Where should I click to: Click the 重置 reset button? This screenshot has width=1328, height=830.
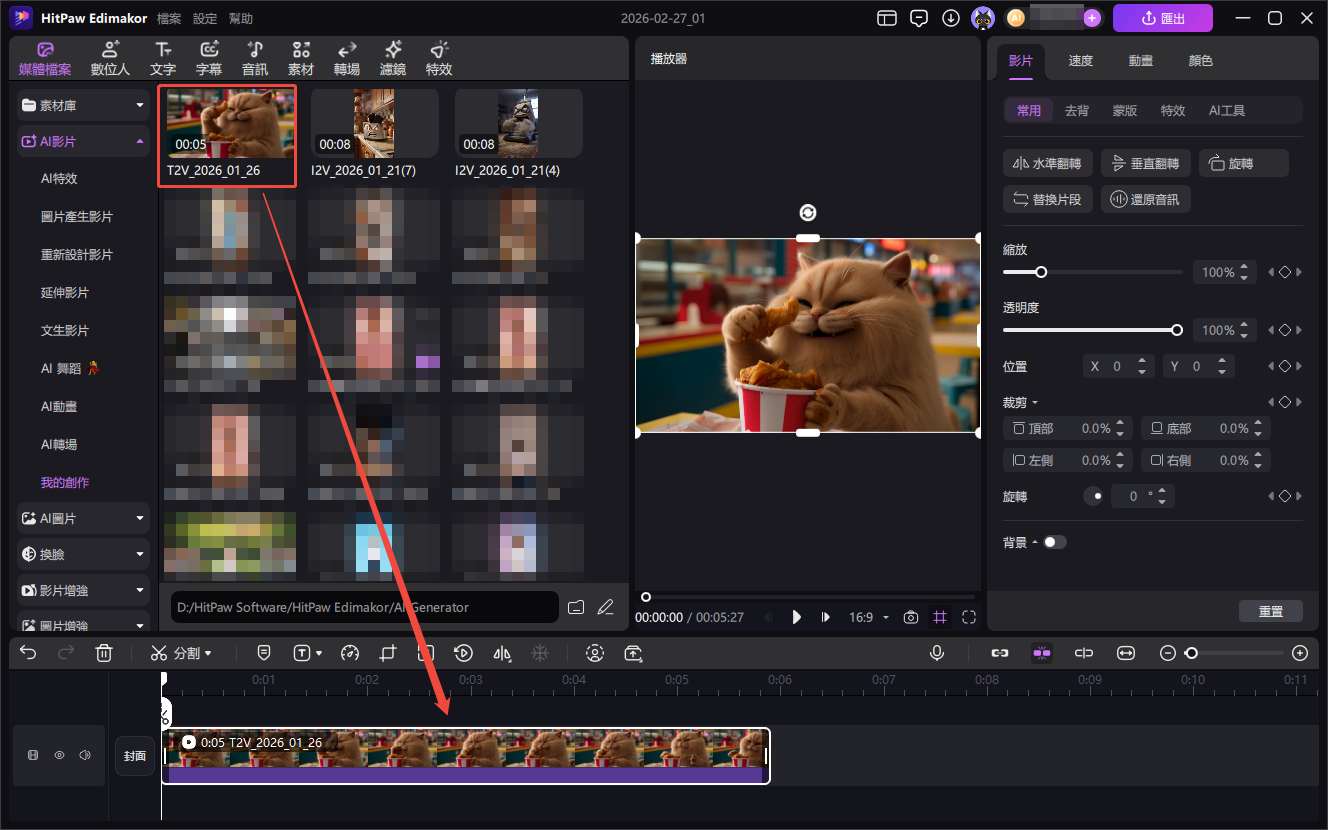1270,612
